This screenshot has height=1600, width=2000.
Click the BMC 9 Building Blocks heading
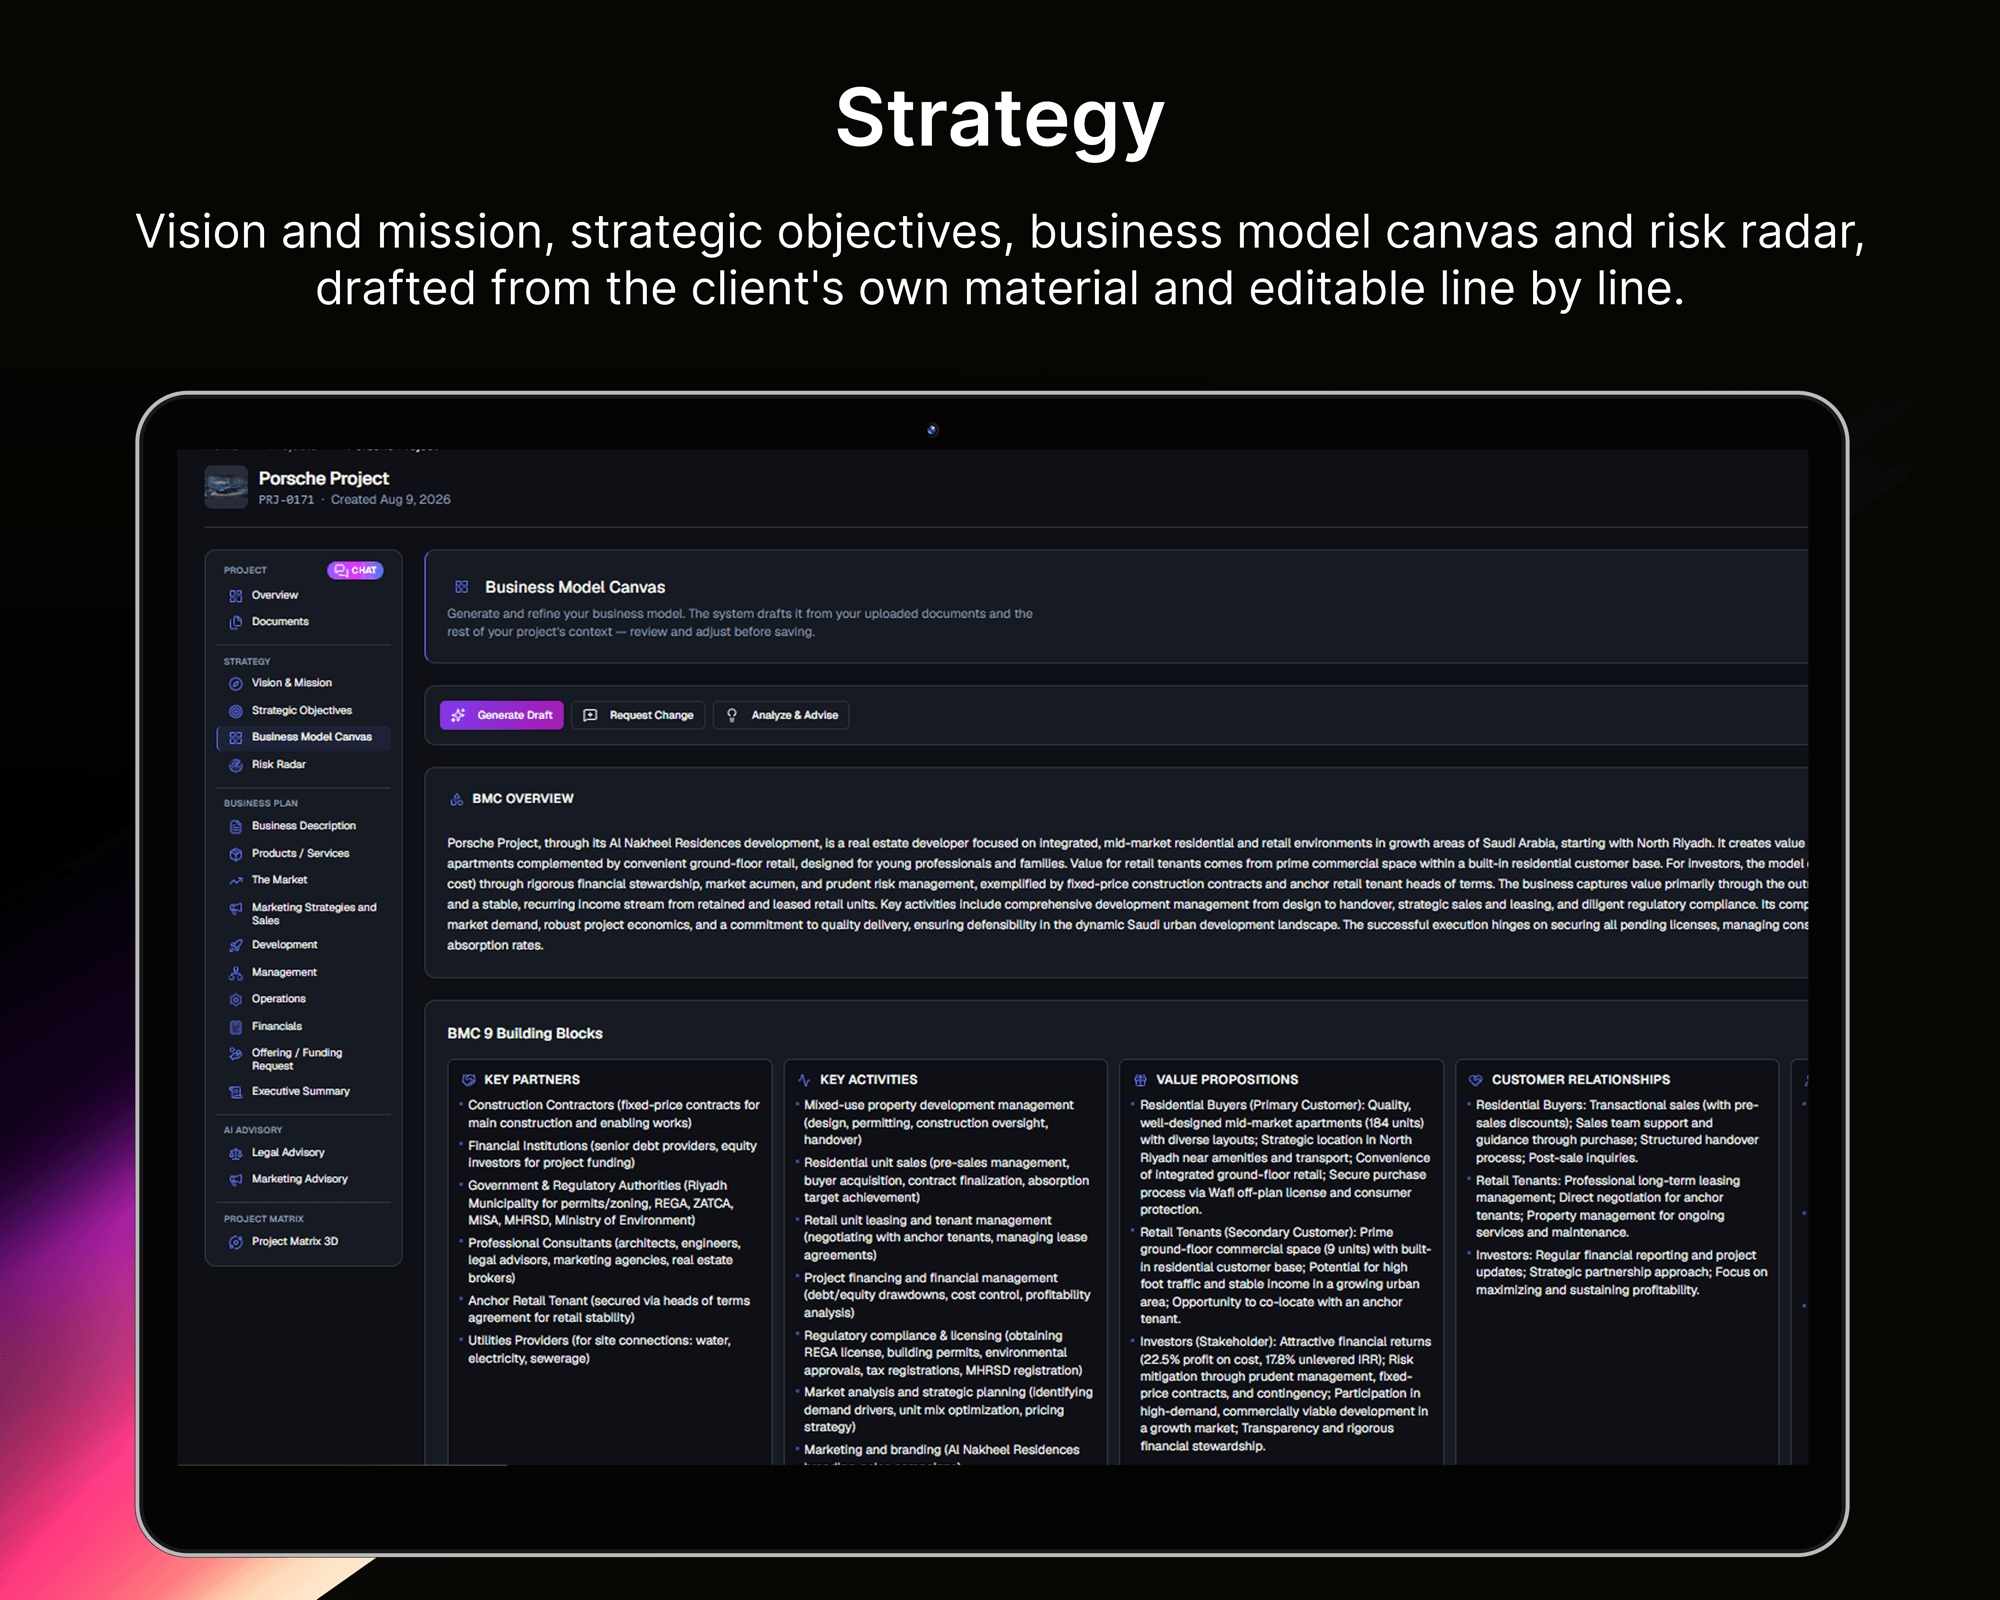(x=525, y=1034)
